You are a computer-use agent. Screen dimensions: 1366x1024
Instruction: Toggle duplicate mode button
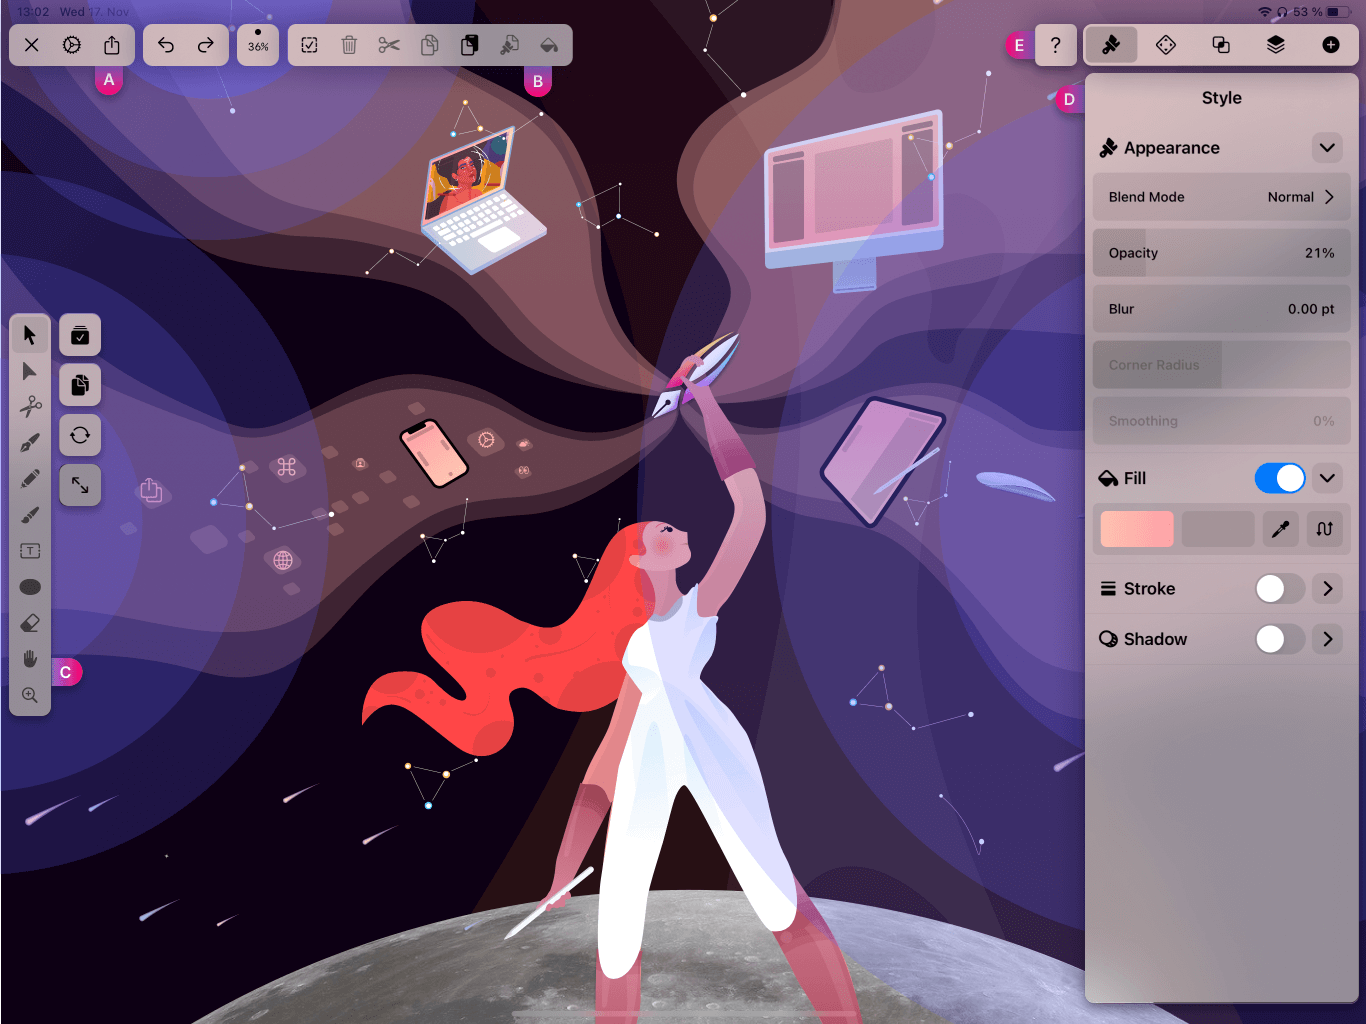pyautogui.click(x=80, y=385)
